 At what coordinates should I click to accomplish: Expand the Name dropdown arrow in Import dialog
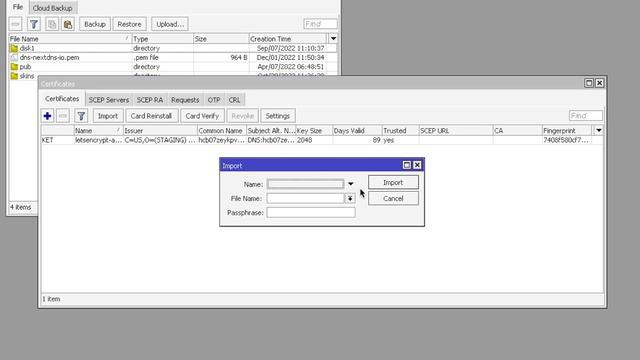(x=351, y=184)
